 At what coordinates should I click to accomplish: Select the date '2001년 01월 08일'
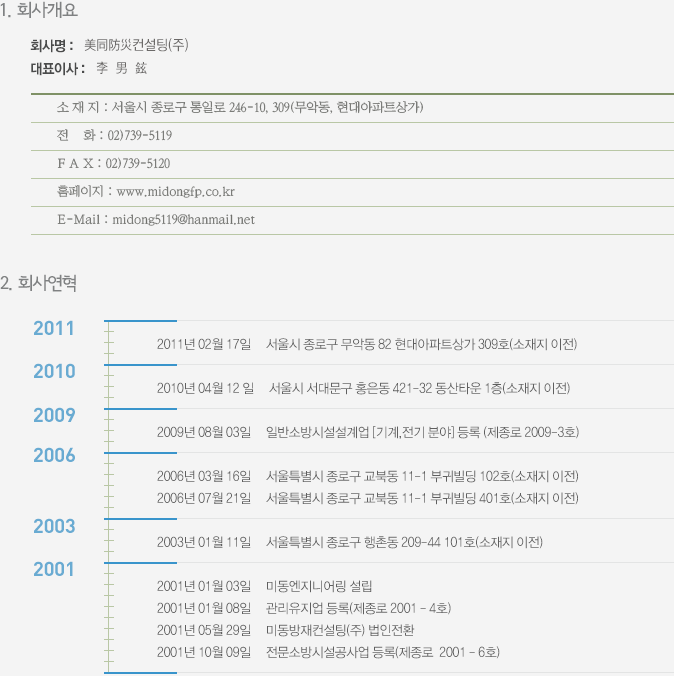click(x=204, y=608)
